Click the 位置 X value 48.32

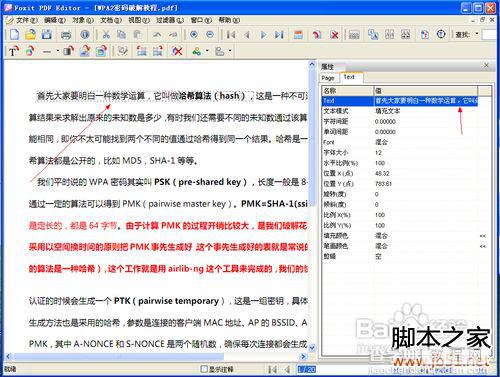[382, 173]
